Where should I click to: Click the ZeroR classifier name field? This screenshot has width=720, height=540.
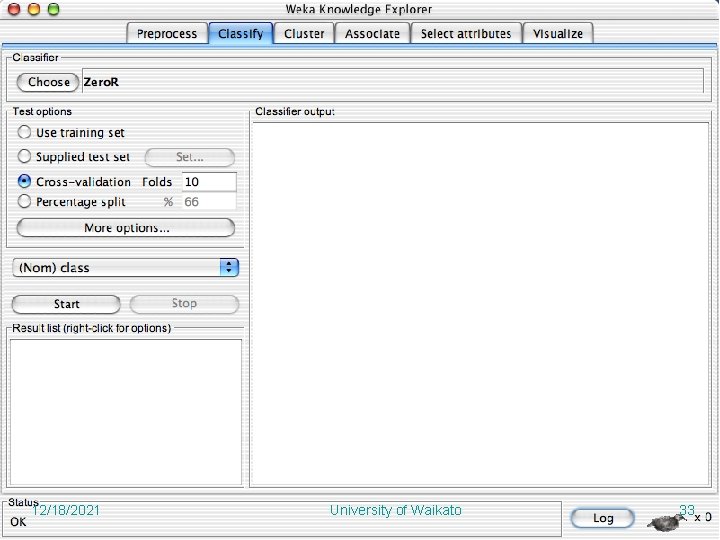tap(393, 82)
